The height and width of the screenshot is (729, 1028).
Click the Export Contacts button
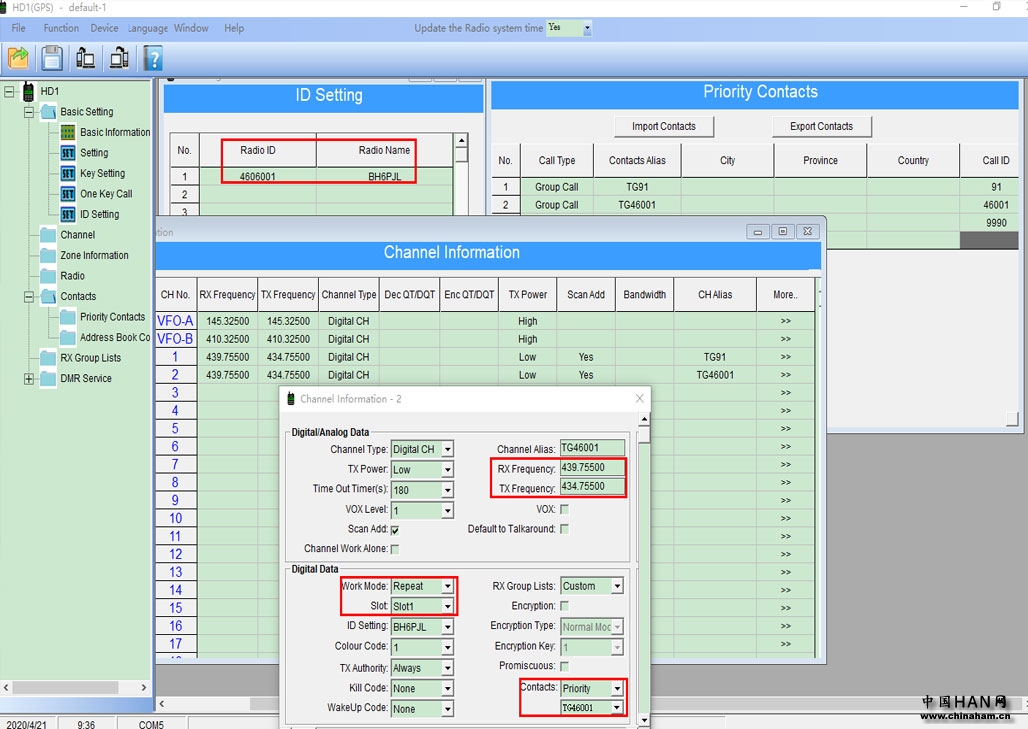tap(821, 126)
